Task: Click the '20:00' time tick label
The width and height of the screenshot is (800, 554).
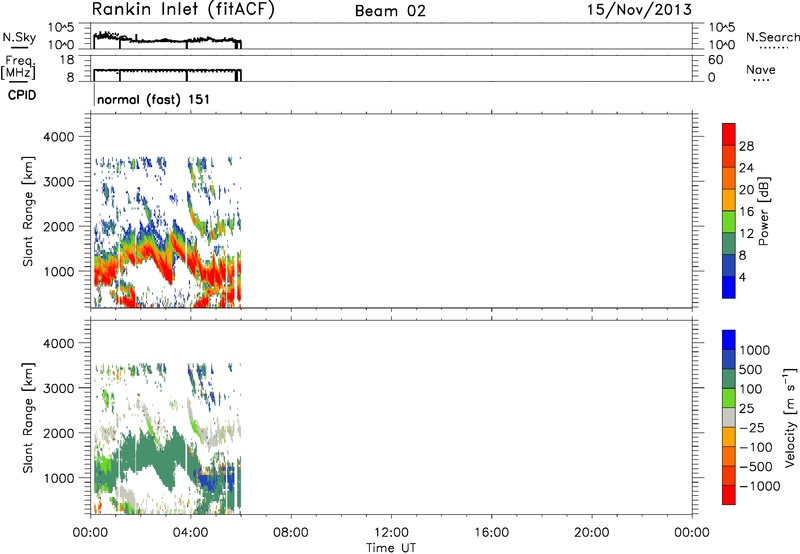Action: click(591, 533)
